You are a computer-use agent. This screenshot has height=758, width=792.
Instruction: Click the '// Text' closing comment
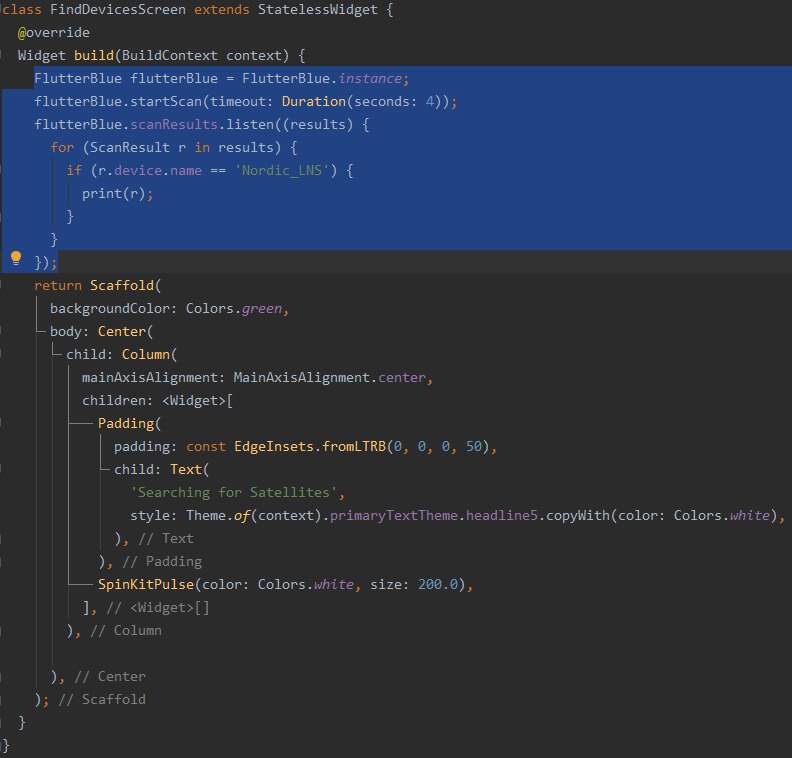click(166, 539)
